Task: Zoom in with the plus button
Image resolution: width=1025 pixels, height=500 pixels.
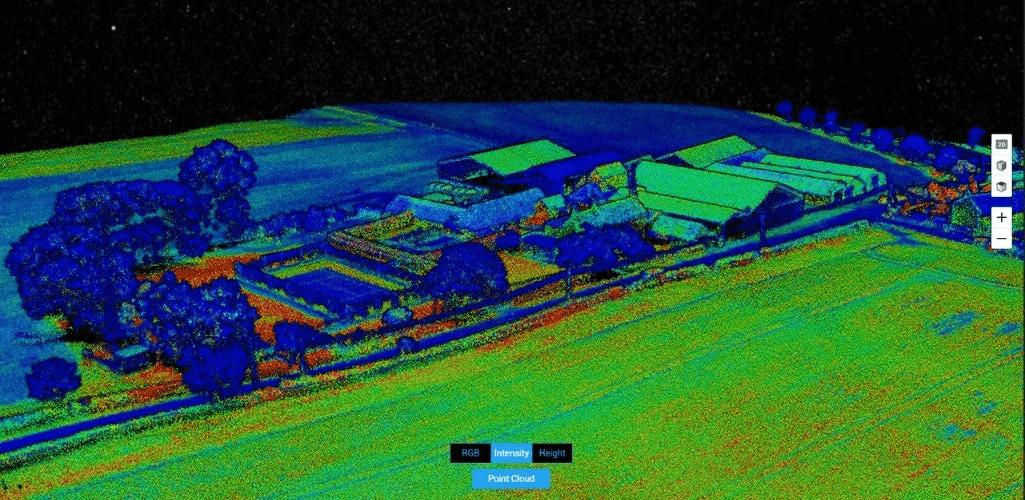Action: click(1001, 218)
